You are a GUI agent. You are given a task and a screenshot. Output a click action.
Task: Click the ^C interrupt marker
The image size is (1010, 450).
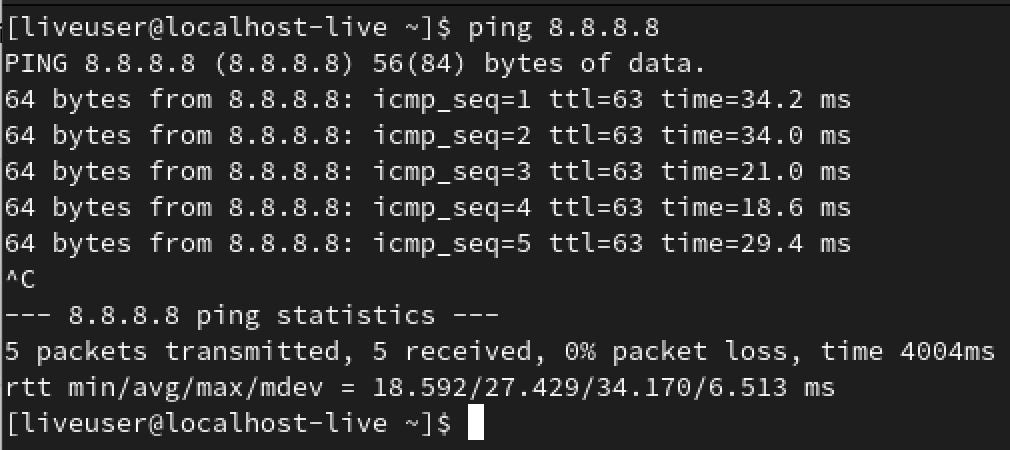coord(20,280)
